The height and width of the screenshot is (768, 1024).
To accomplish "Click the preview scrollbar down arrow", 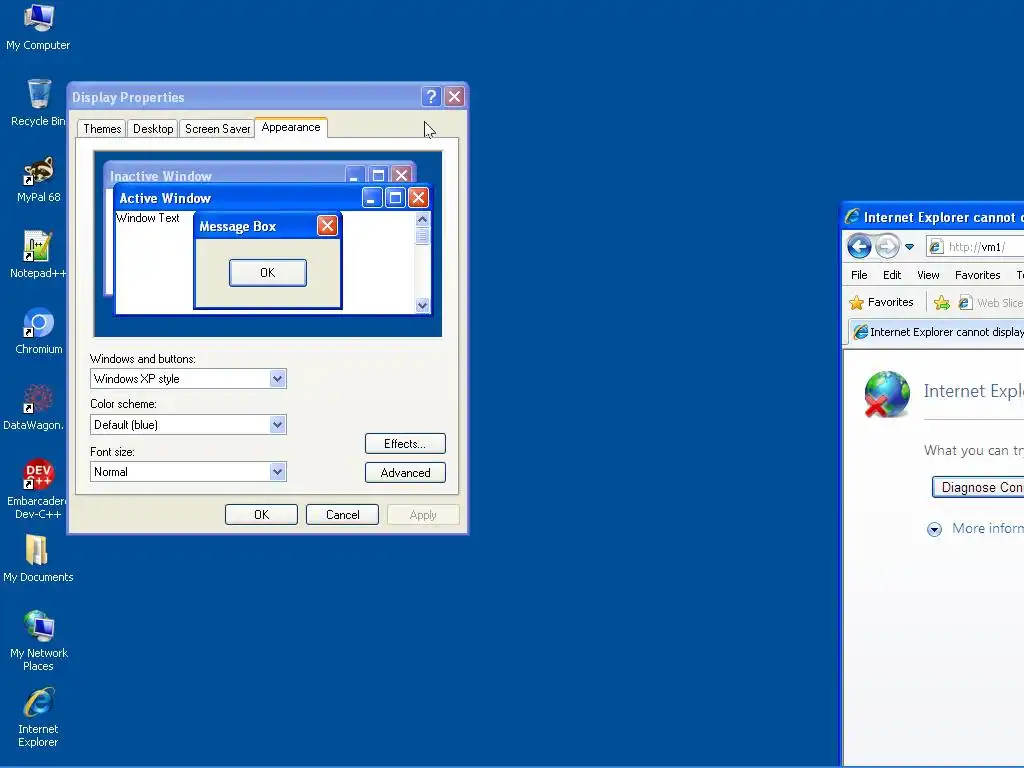I will pos(423,305).
